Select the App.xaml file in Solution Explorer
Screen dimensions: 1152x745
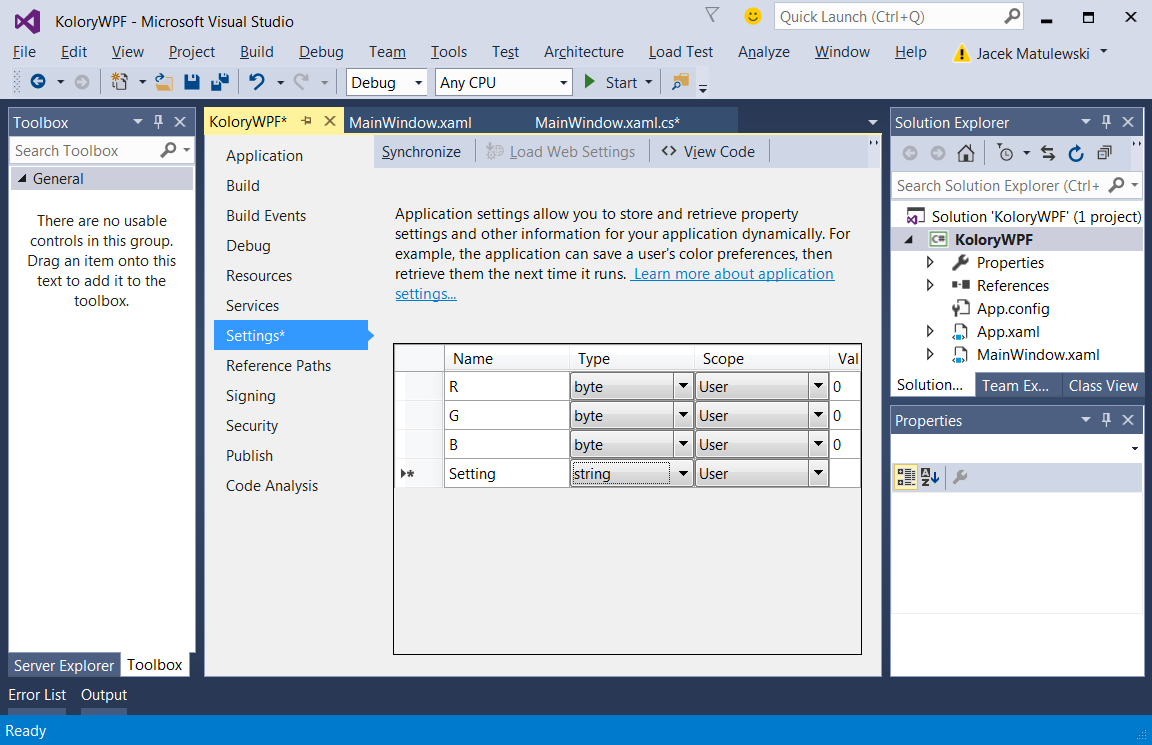click(1007, 331)
